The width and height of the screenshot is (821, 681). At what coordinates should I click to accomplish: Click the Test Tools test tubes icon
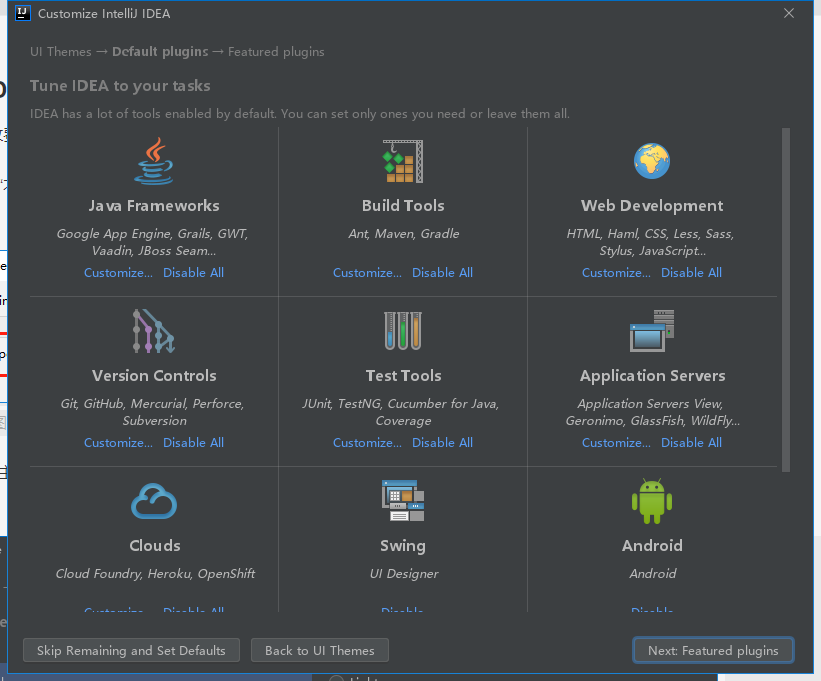(403, 331)
